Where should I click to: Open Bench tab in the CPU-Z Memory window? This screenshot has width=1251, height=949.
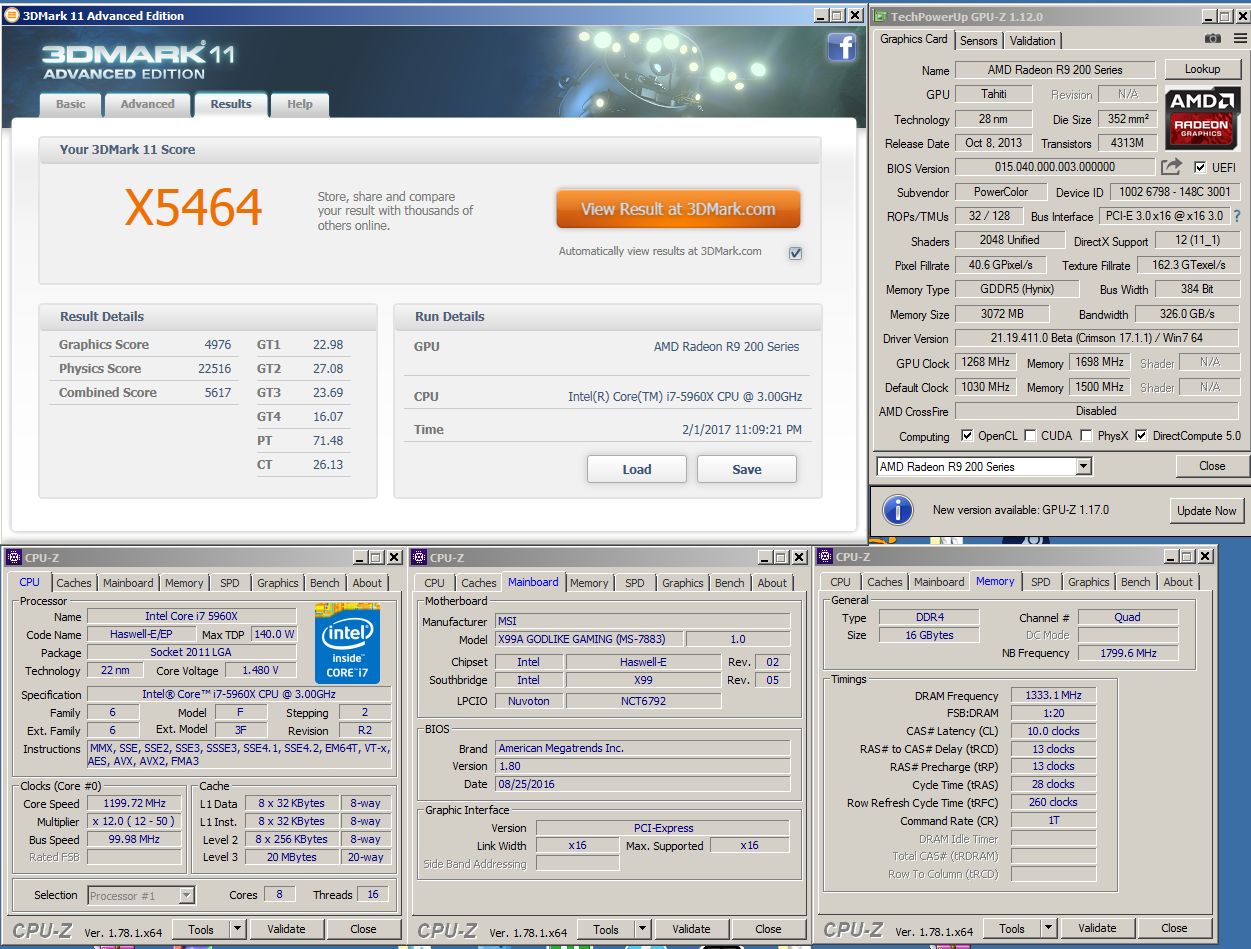(1135, 582)
